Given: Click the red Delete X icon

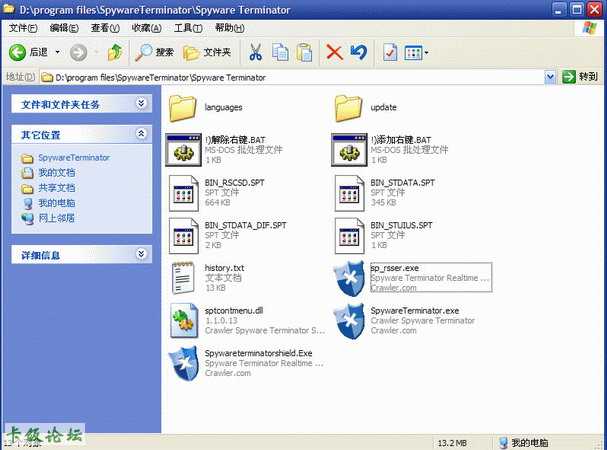Looking at the screenshot, I should click(334, 52).
